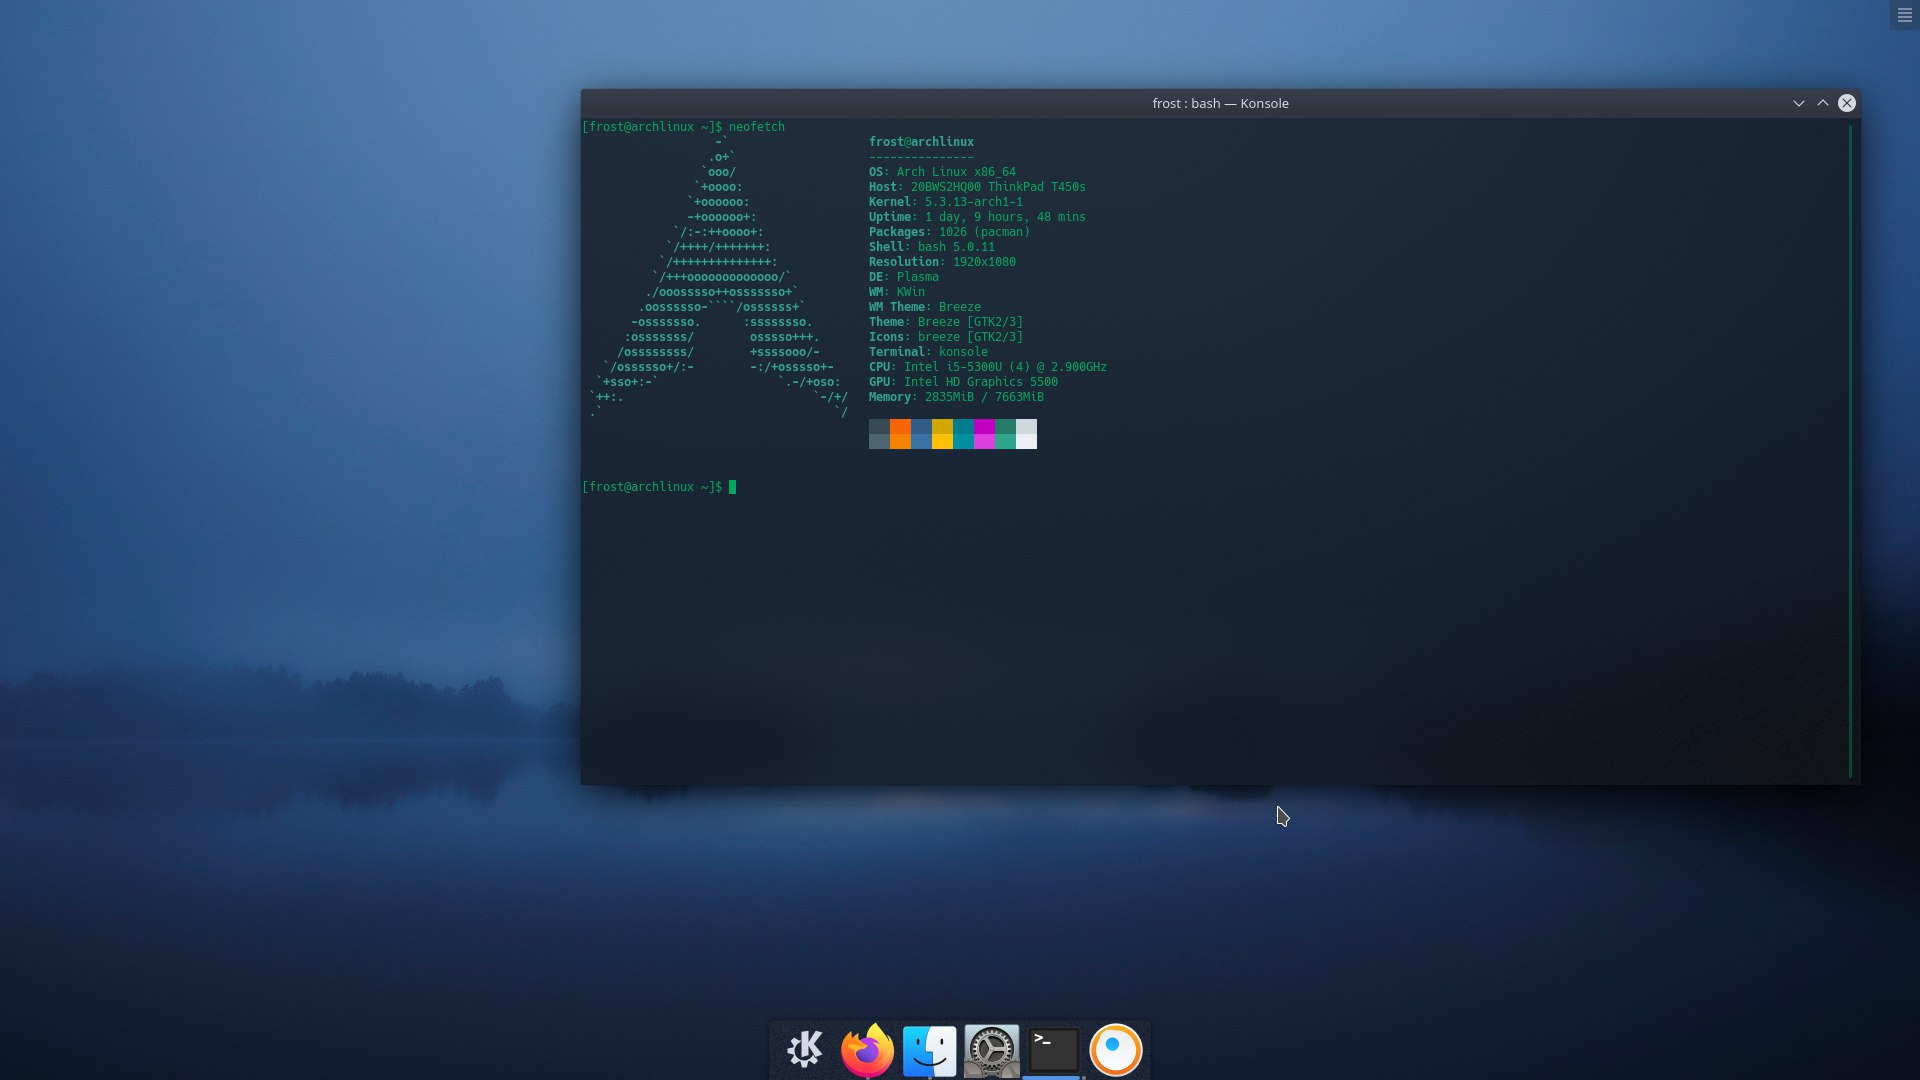
Task: Click the 'Uptime: 1 day, 9 hours, 48 mins' line
Action: [x=977, y=217]
